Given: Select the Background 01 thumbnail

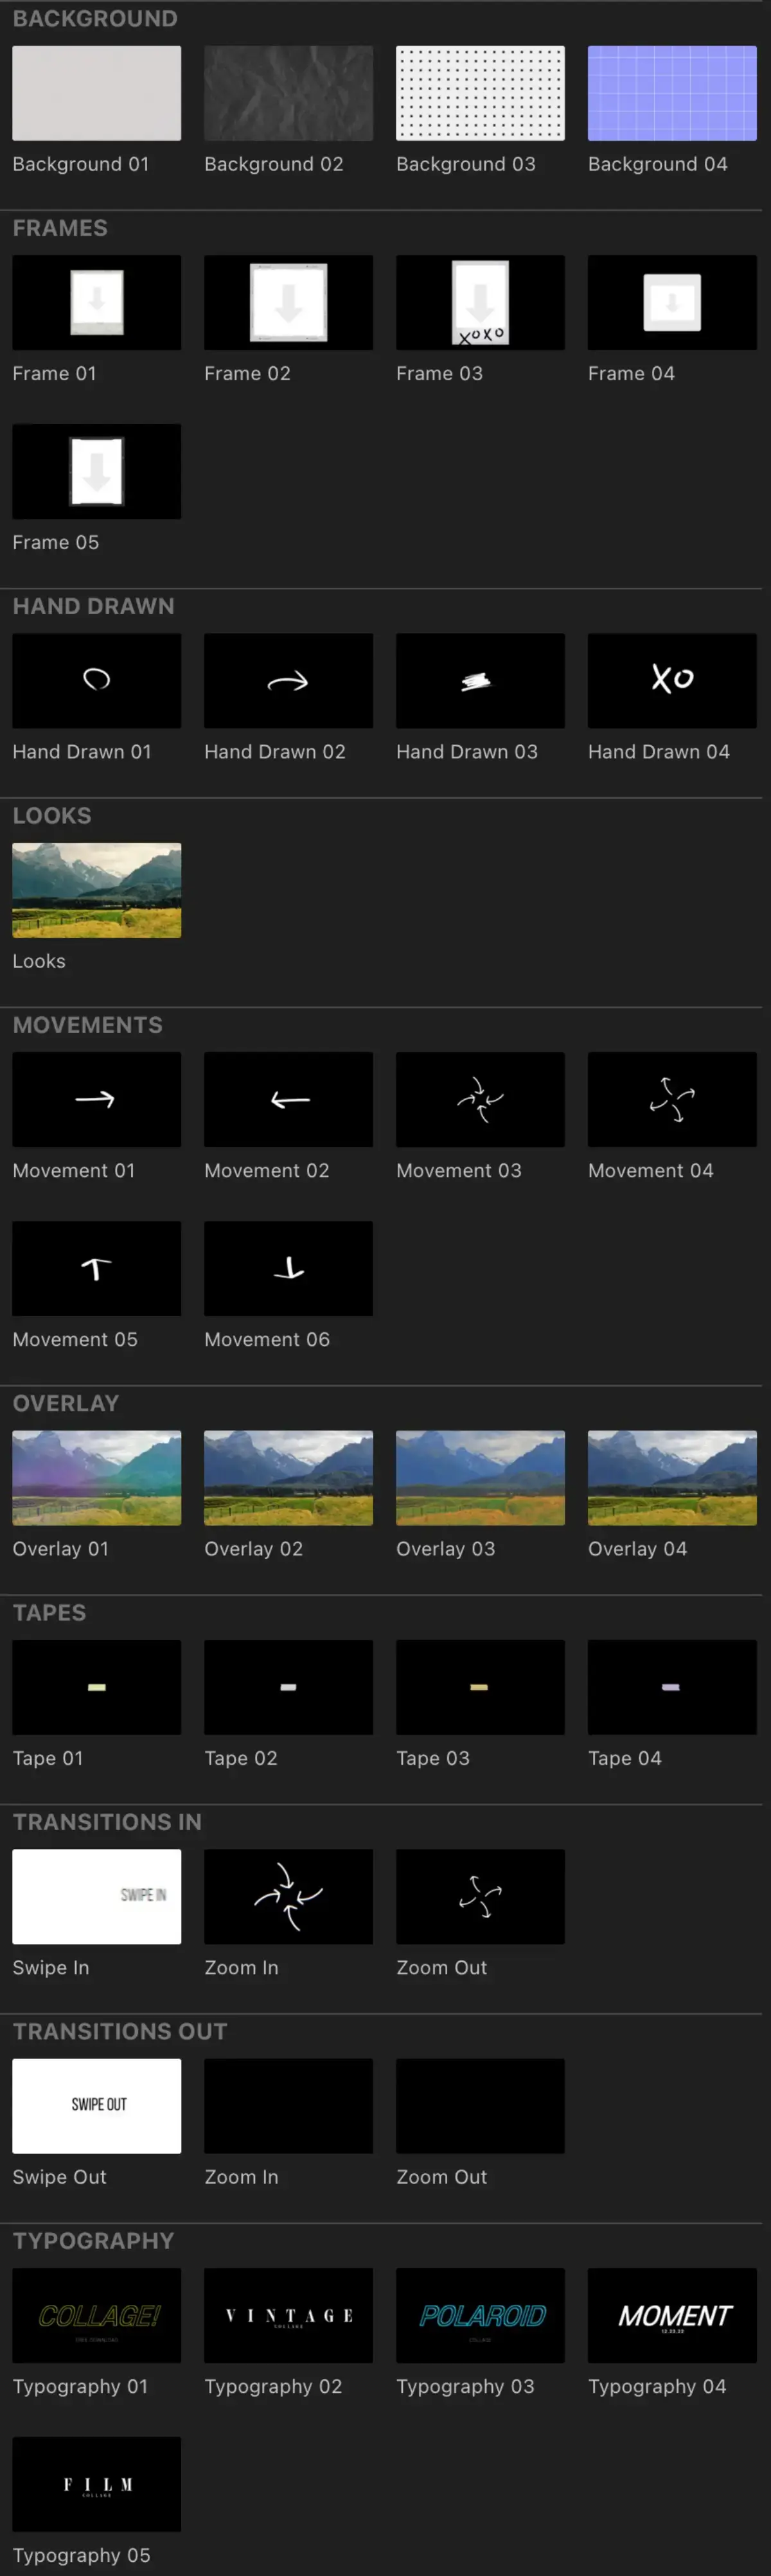Looking at the screenshot, I should tap(97, 93).
